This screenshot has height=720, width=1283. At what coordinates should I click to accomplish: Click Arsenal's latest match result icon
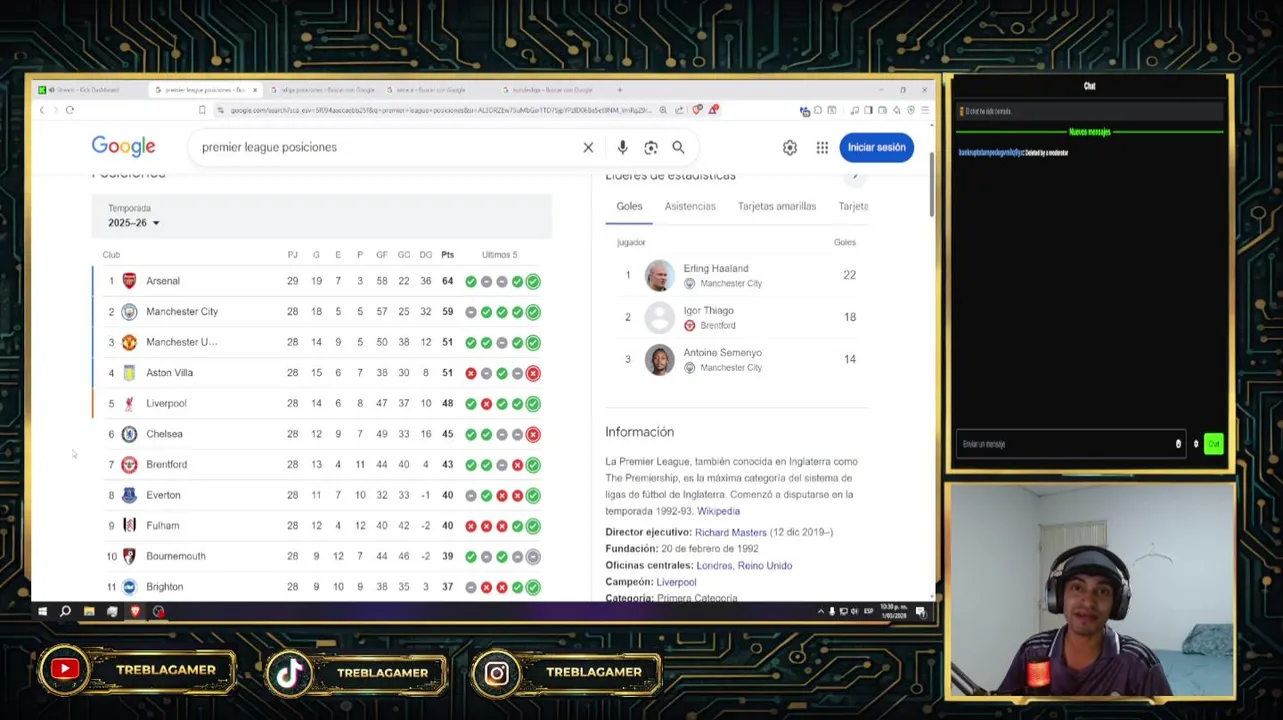click(533, 282)
